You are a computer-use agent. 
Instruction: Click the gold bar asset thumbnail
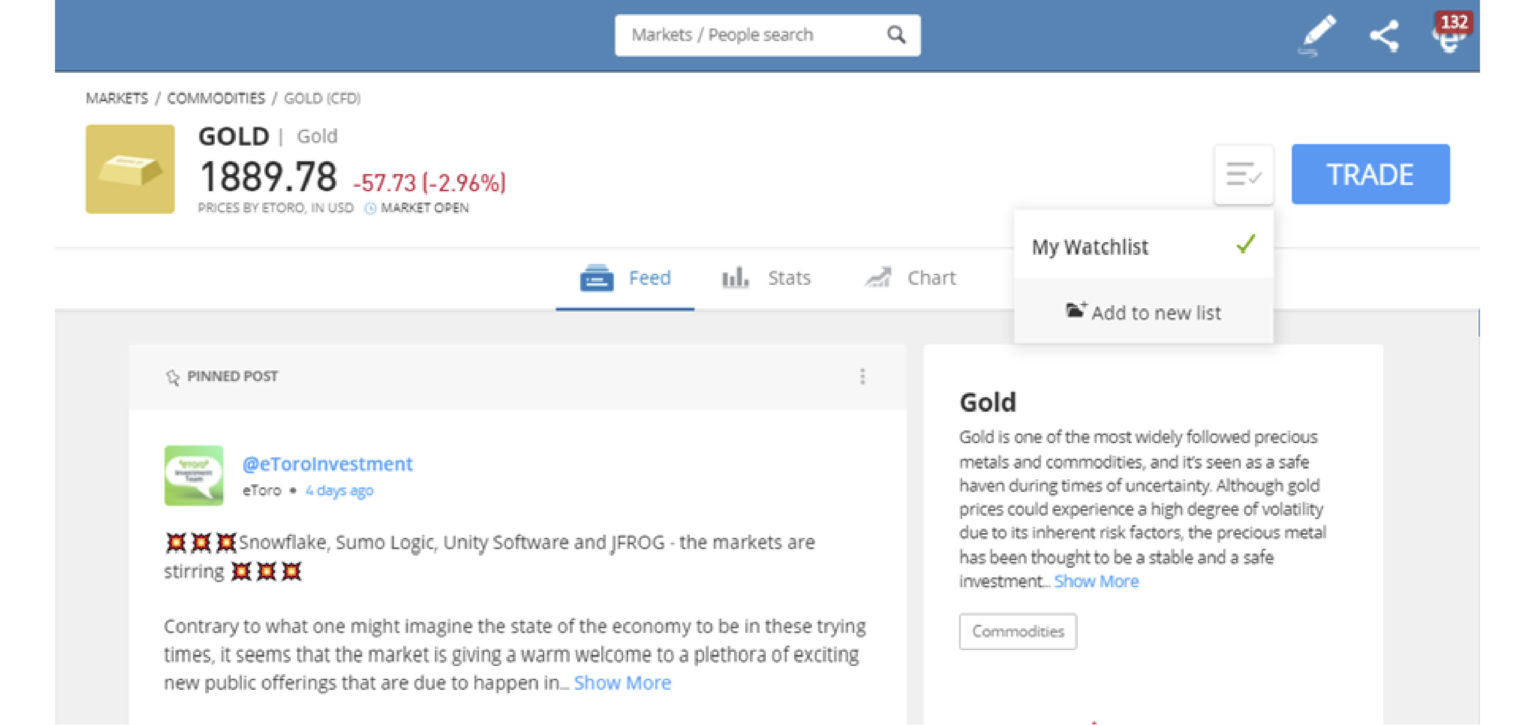(129, 170)
